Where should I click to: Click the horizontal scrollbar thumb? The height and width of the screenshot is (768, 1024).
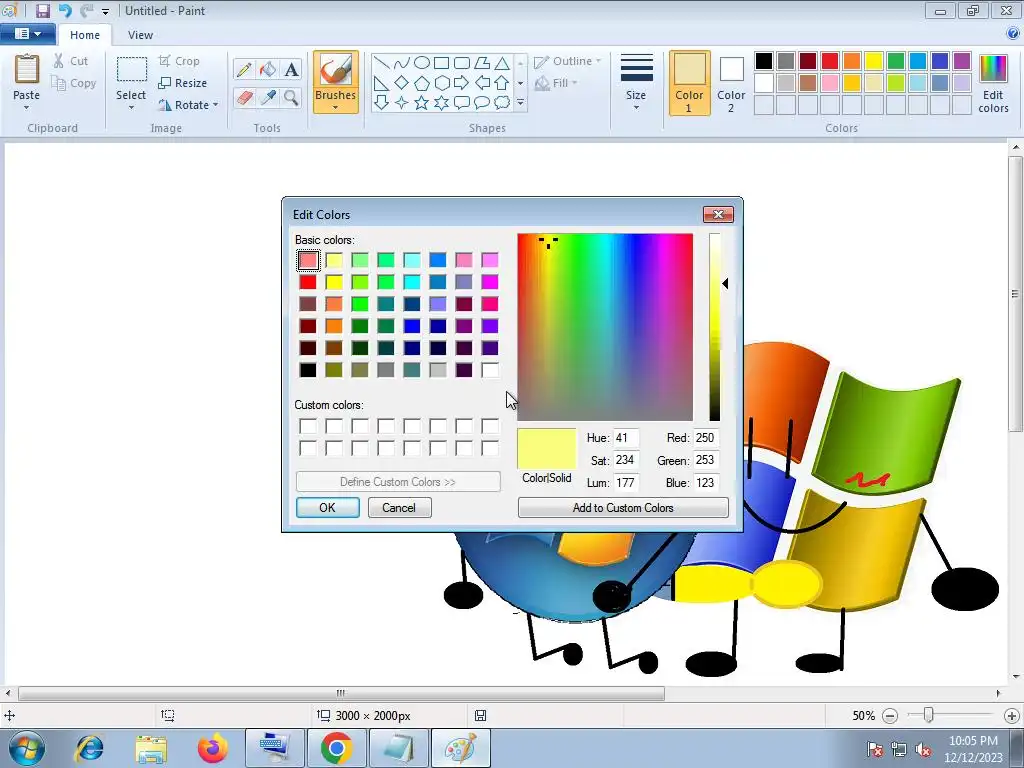(x=341, y=693)
